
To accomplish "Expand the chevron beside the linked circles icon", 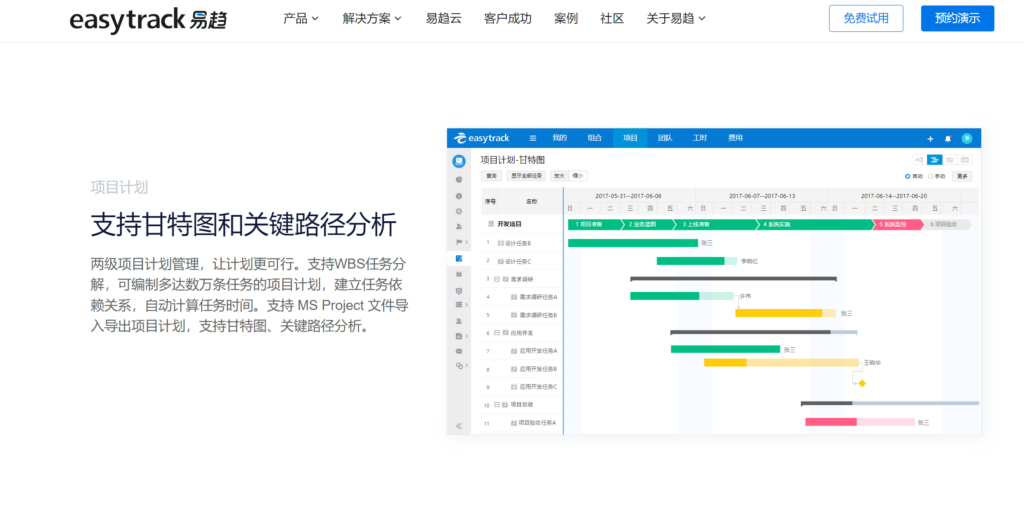I will tap(466, 366).
